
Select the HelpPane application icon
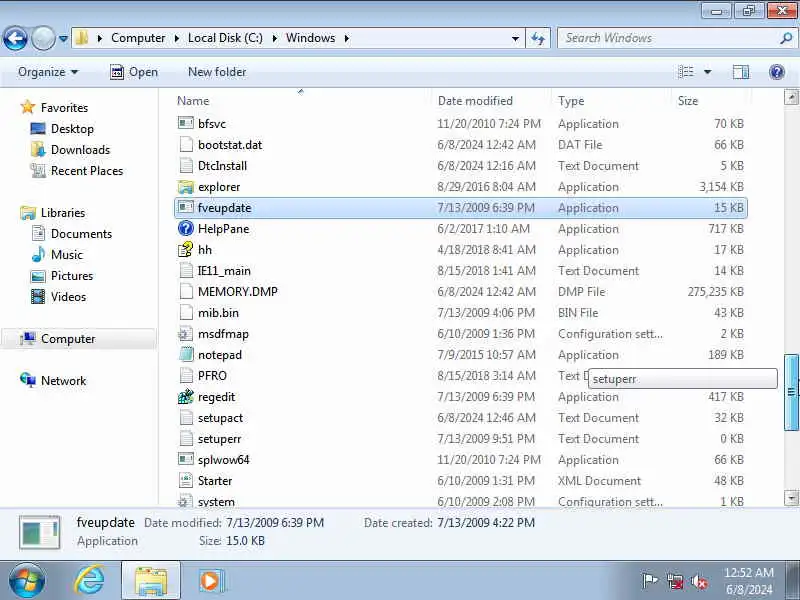click(x=186, y=228)
